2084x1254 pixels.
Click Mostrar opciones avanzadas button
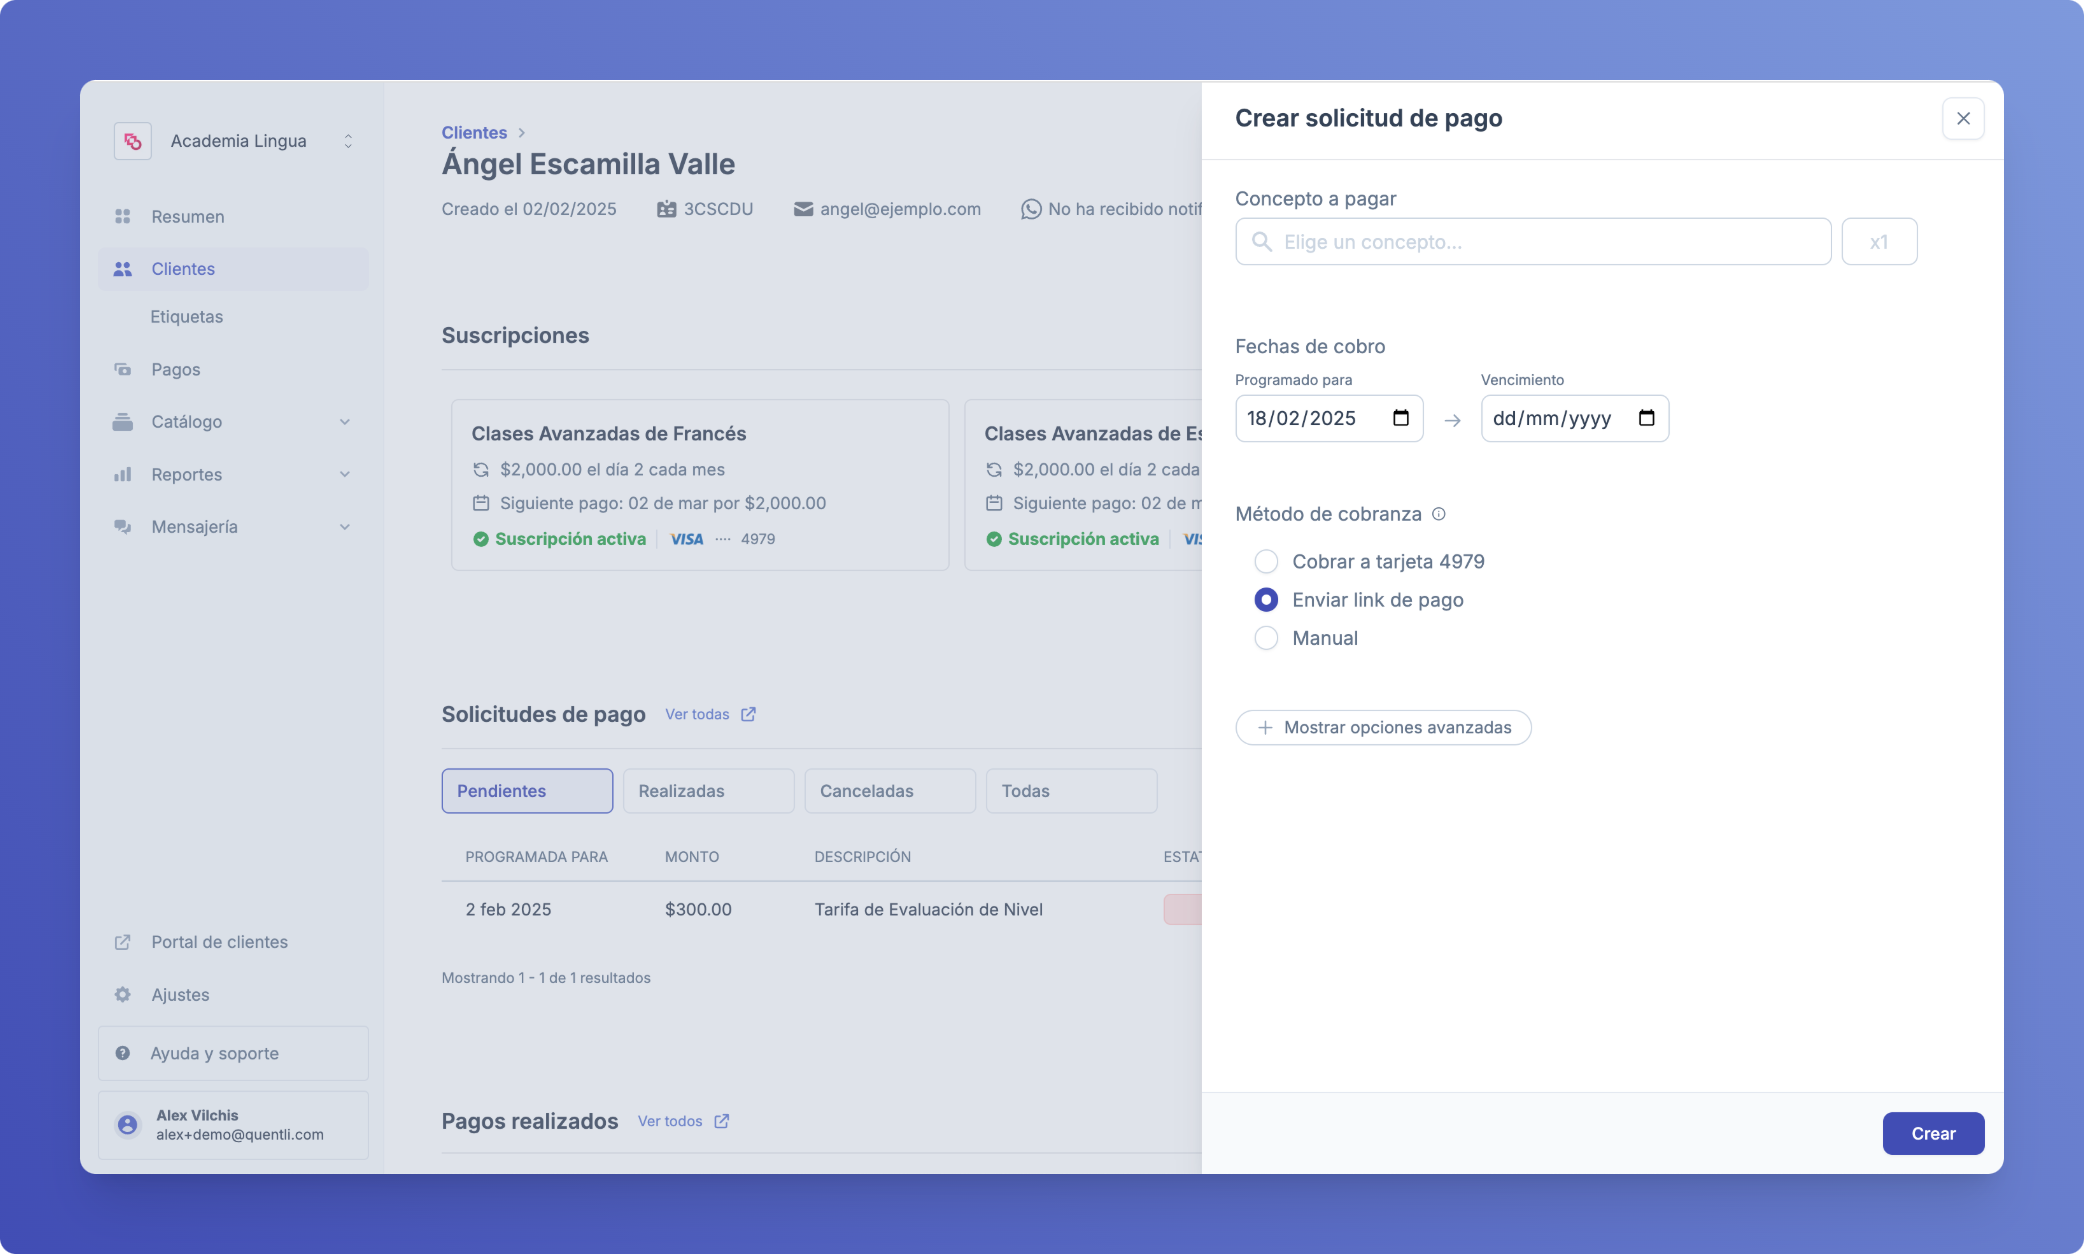pos(1383,727)
